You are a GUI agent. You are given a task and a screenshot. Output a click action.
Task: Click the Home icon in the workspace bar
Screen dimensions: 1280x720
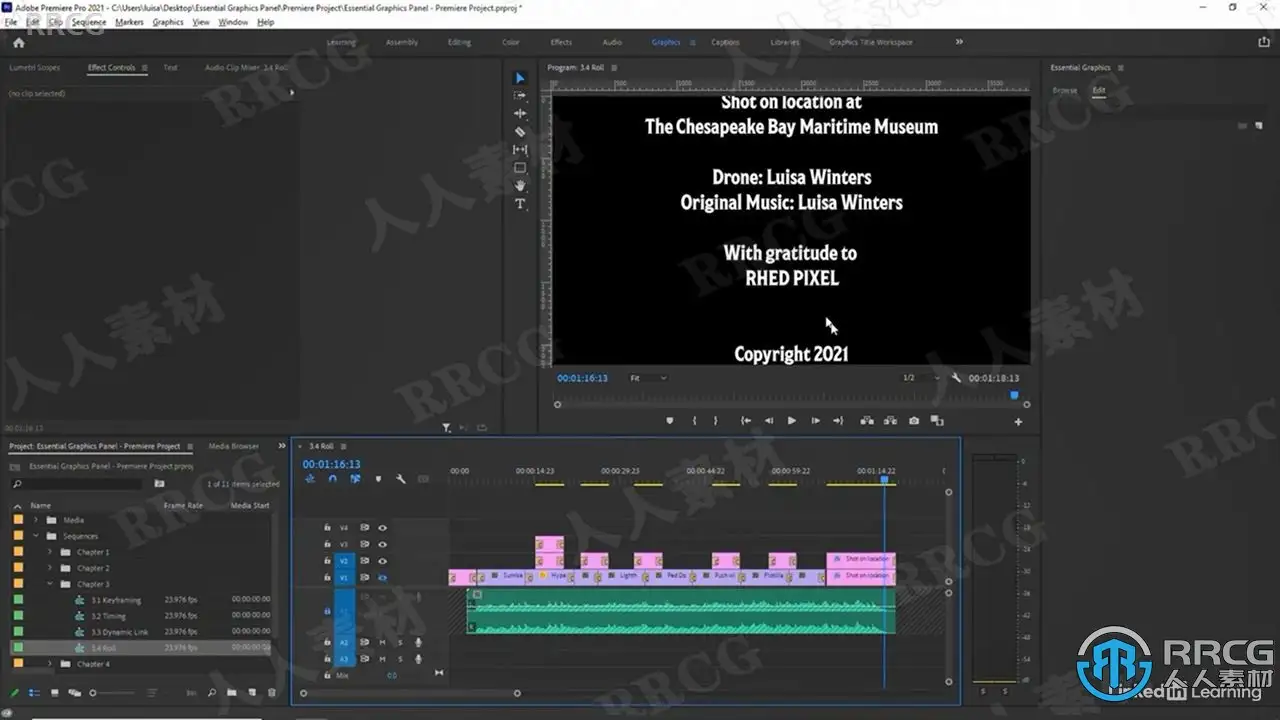(18, 43)
